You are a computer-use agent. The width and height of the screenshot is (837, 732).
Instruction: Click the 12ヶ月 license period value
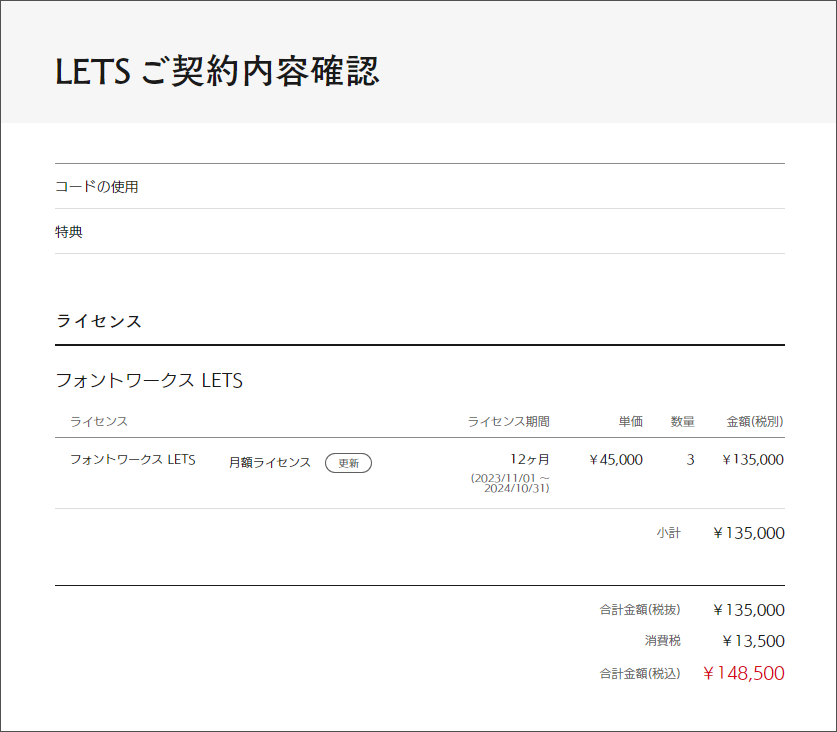[529, 460]
